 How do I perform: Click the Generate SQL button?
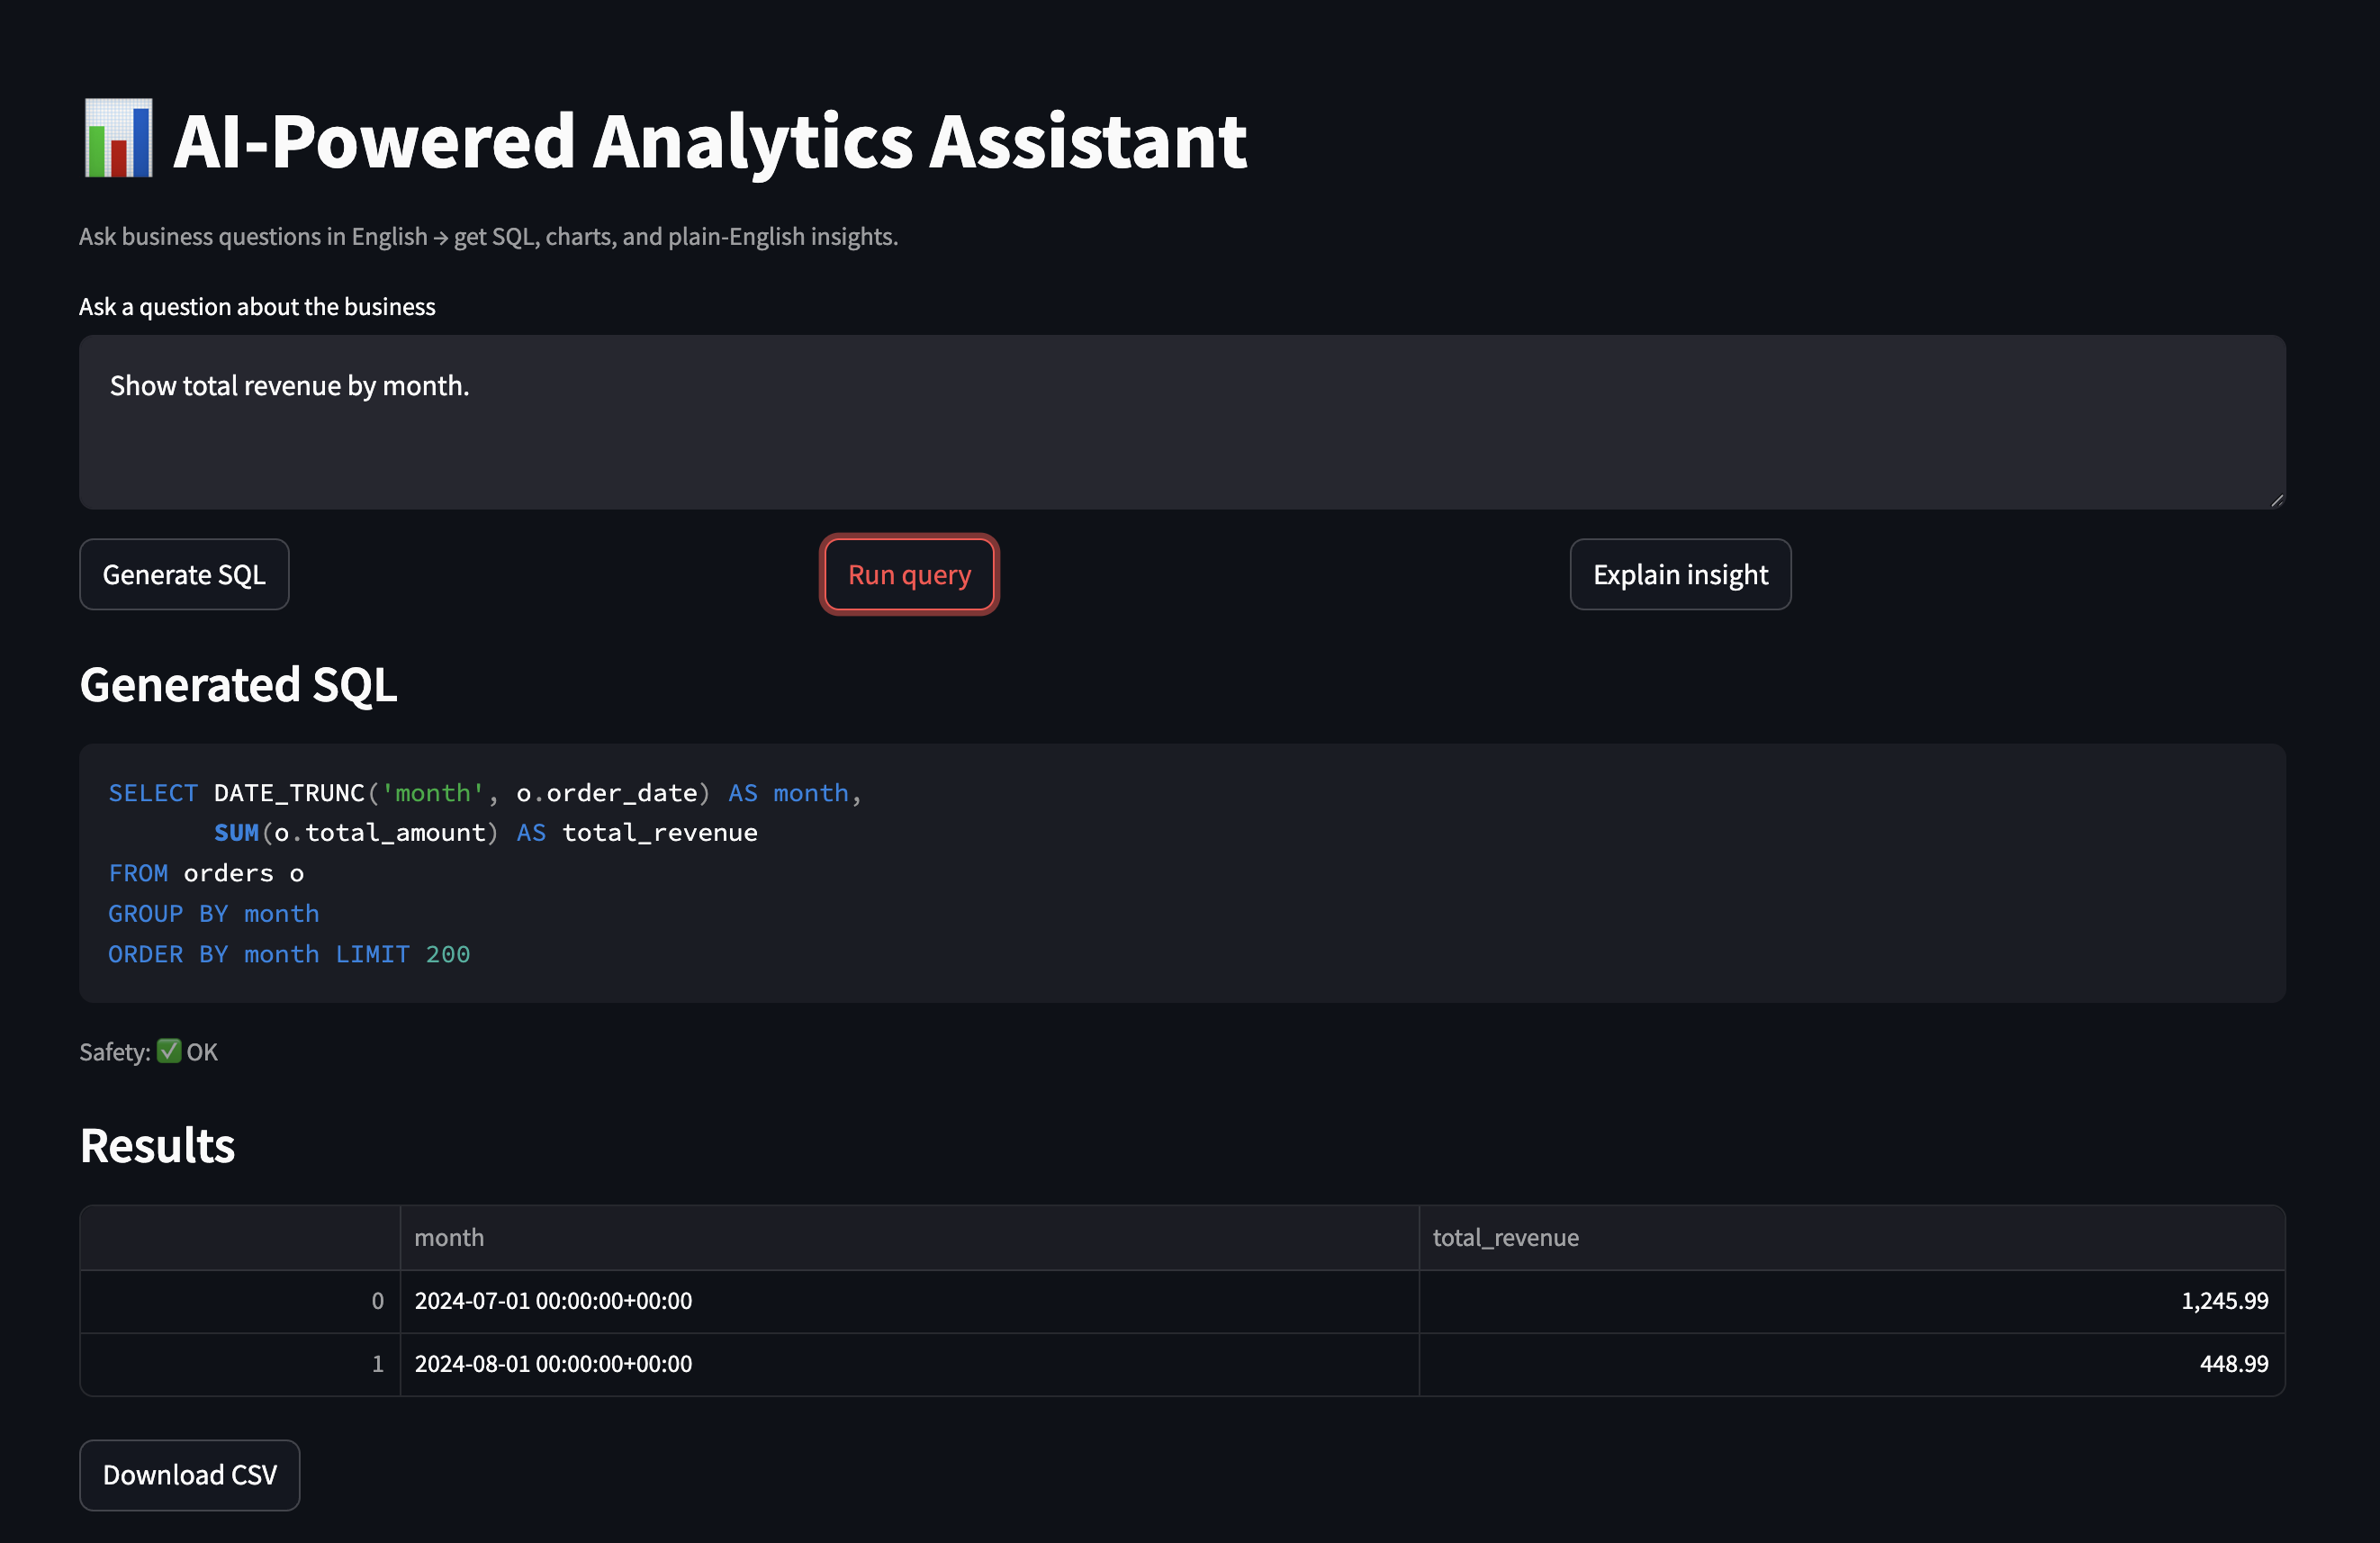point(184,574)
